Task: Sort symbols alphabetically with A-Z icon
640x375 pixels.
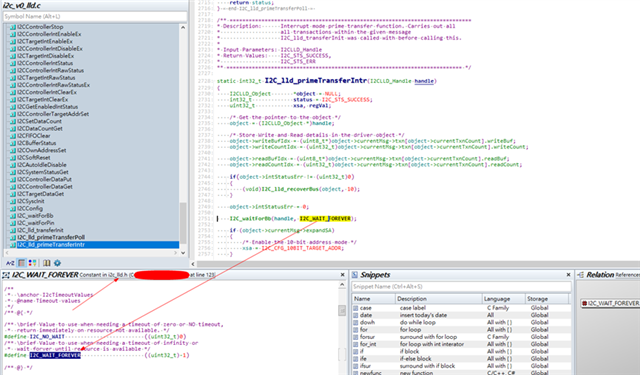Action: point(10,263)
